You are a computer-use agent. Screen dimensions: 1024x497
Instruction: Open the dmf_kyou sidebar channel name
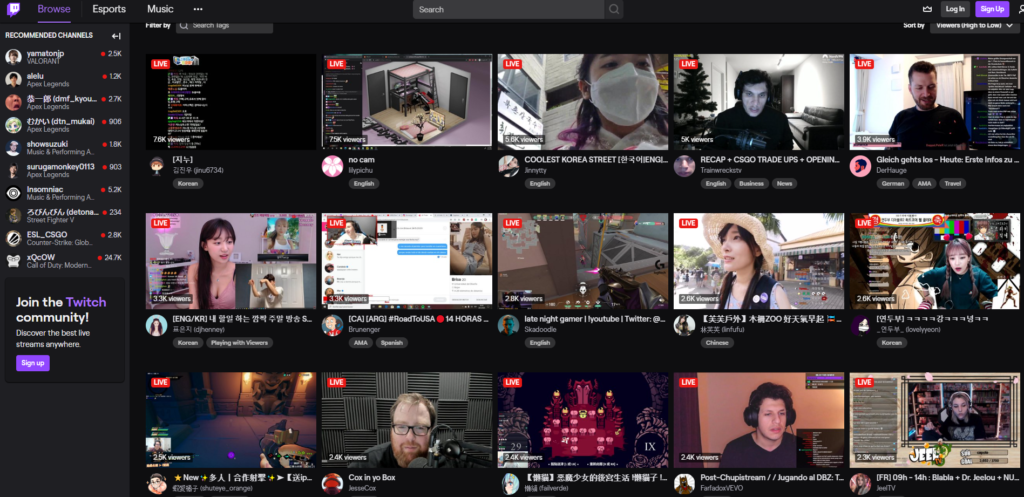(x=62, y=99)
